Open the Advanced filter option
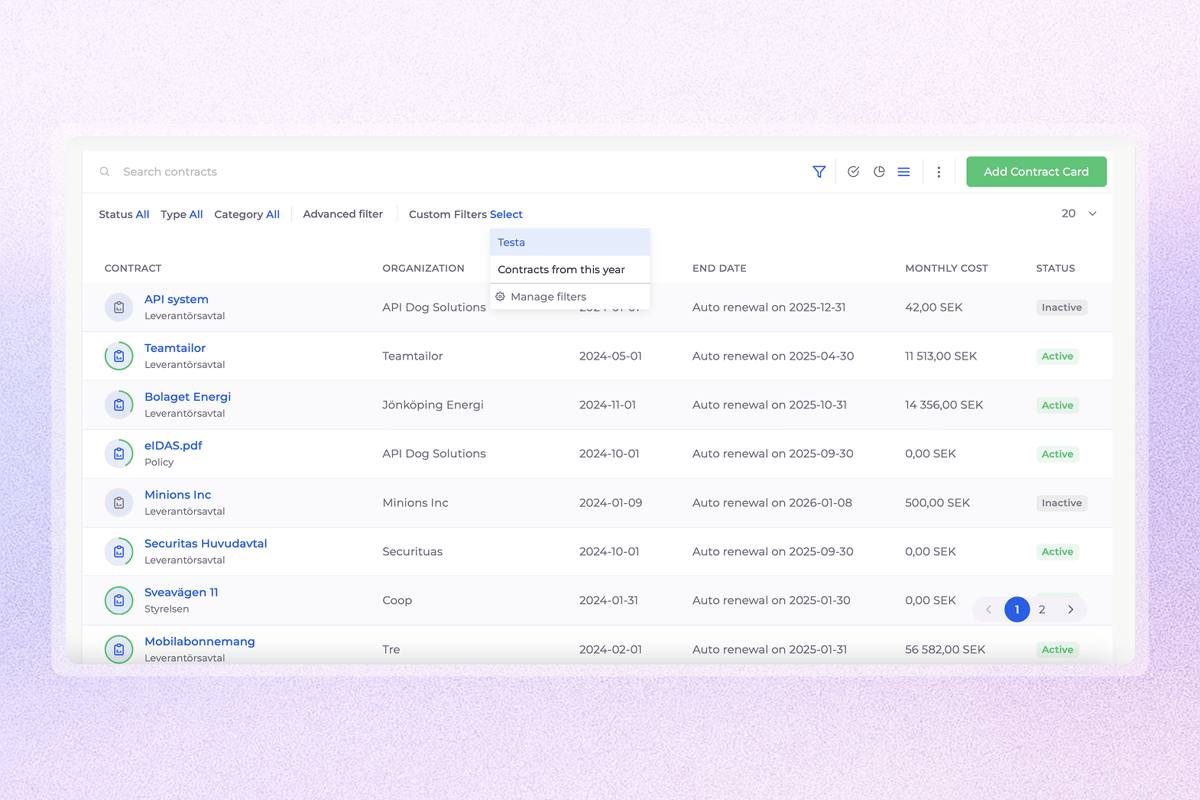Screen dimensions: 1200x800 (343, 214)
